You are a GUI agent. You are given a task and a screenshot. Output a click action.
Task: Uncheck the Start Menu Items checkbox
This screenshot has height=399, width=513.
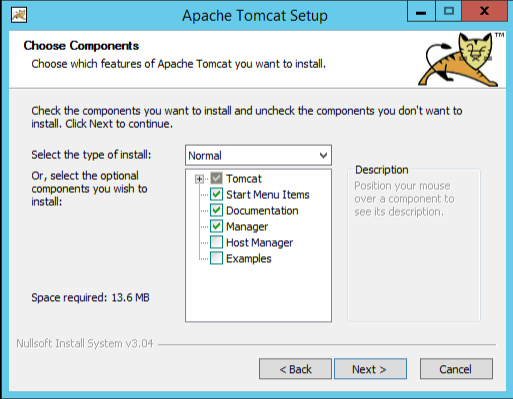216,194
